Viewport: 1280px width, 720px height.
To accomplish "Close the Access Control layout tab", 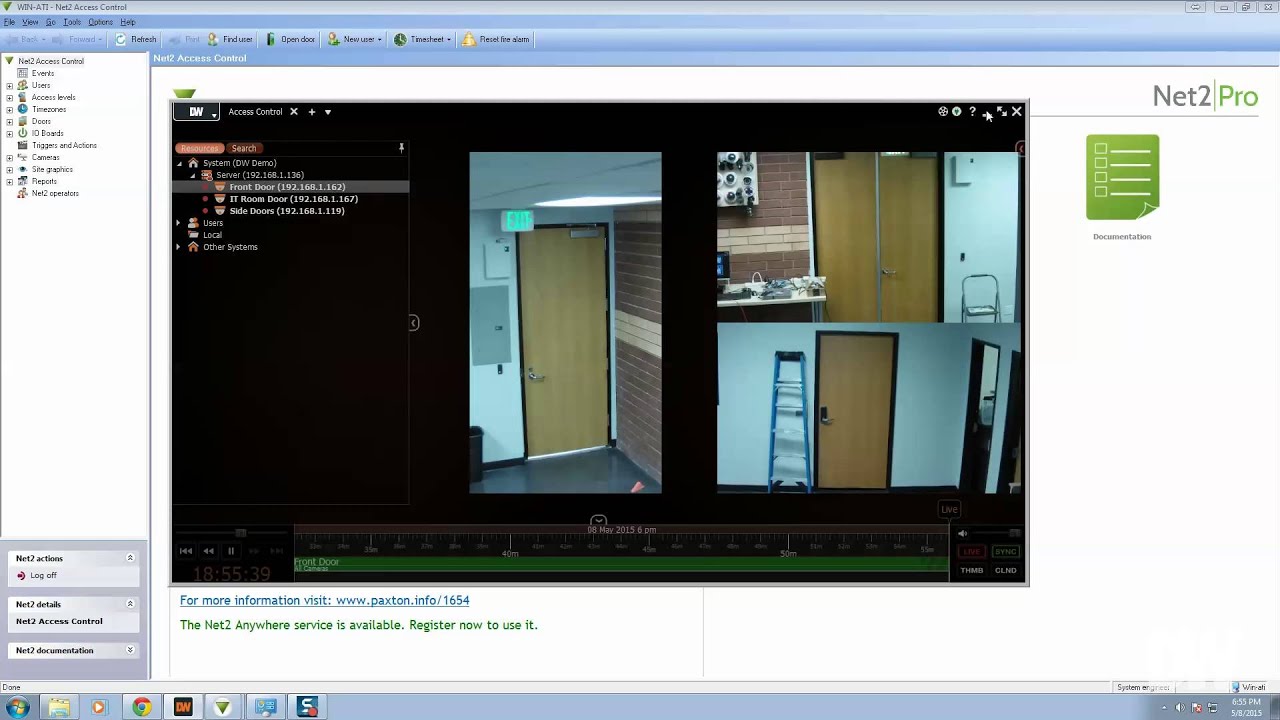I will [x=294, y=112].
